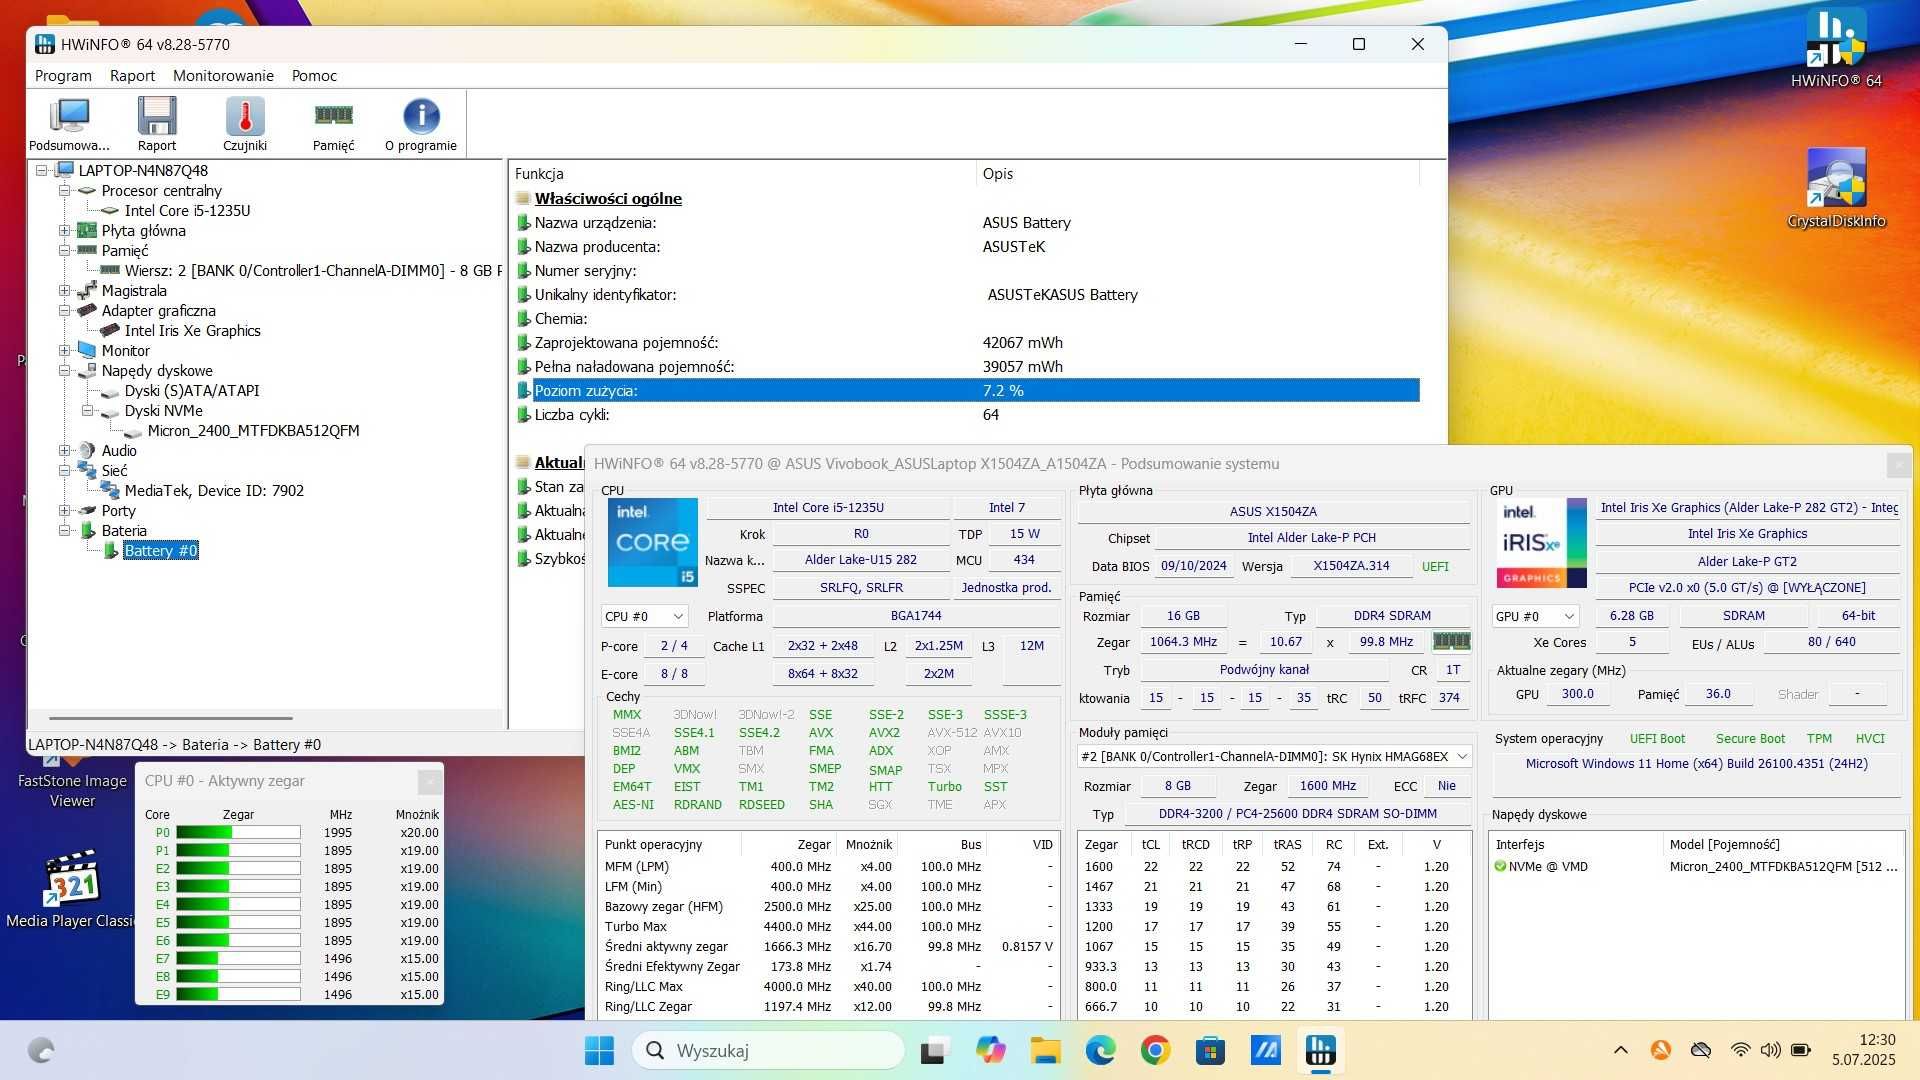Open File Explorer from the taskbar

pos(1045,1050)
